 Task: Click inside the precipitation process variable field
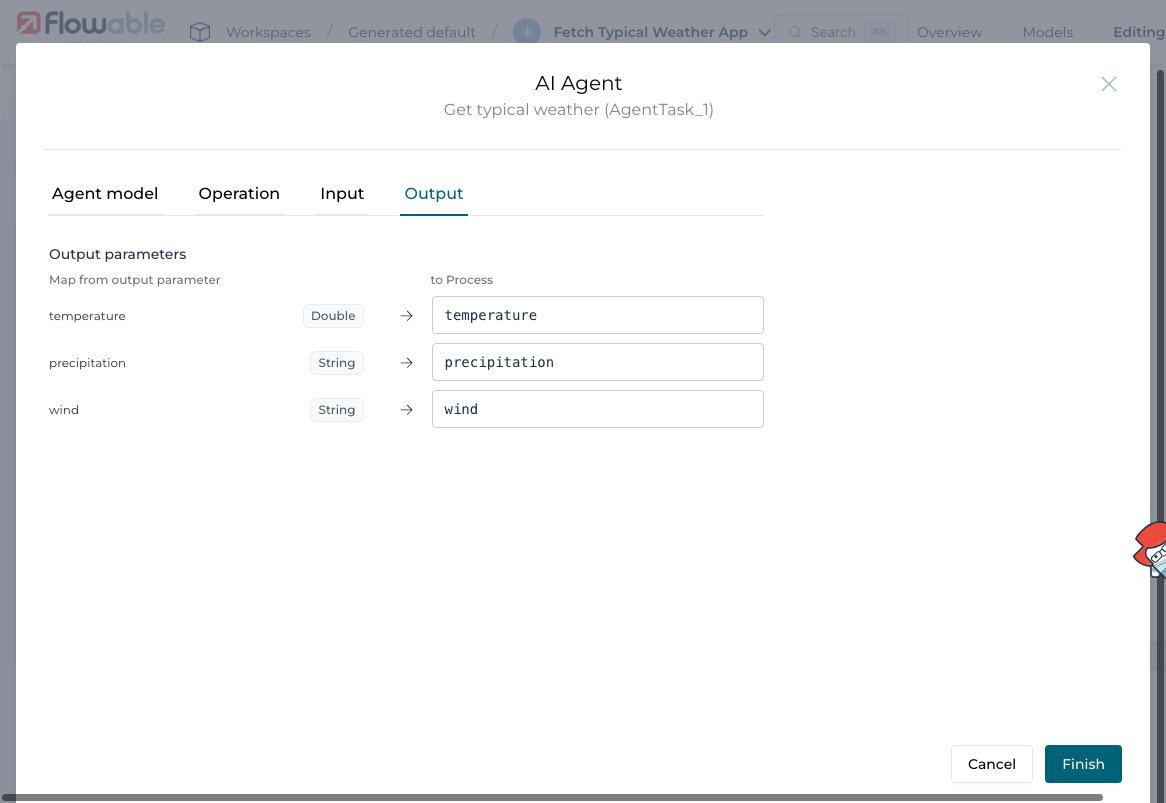pyautogui.click(x=597, y=361)
